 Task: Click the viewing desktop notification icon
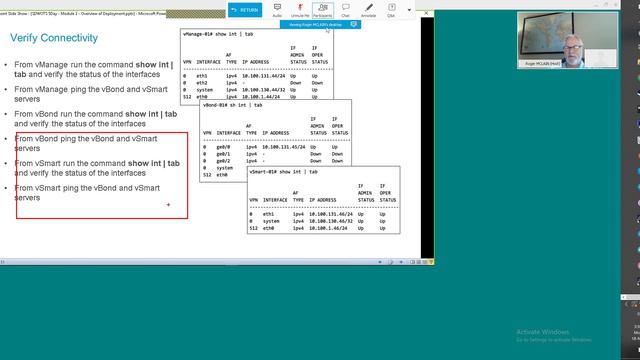(x=354, y=24)
